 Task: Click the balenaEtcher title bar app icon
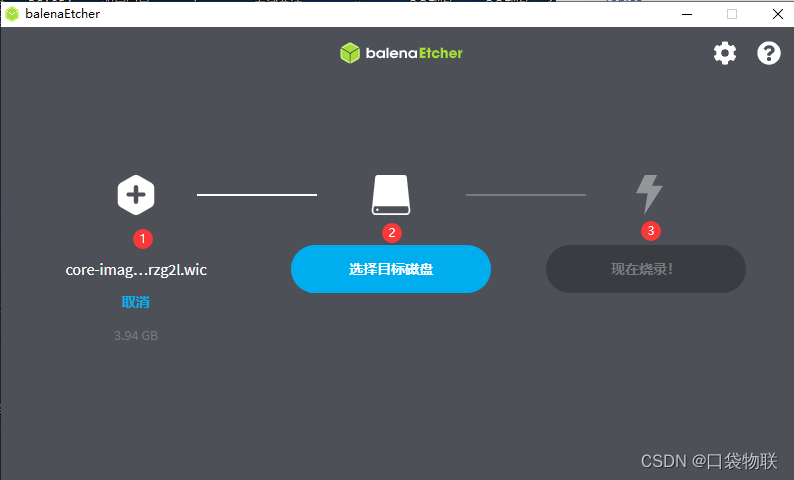[12, 14]
